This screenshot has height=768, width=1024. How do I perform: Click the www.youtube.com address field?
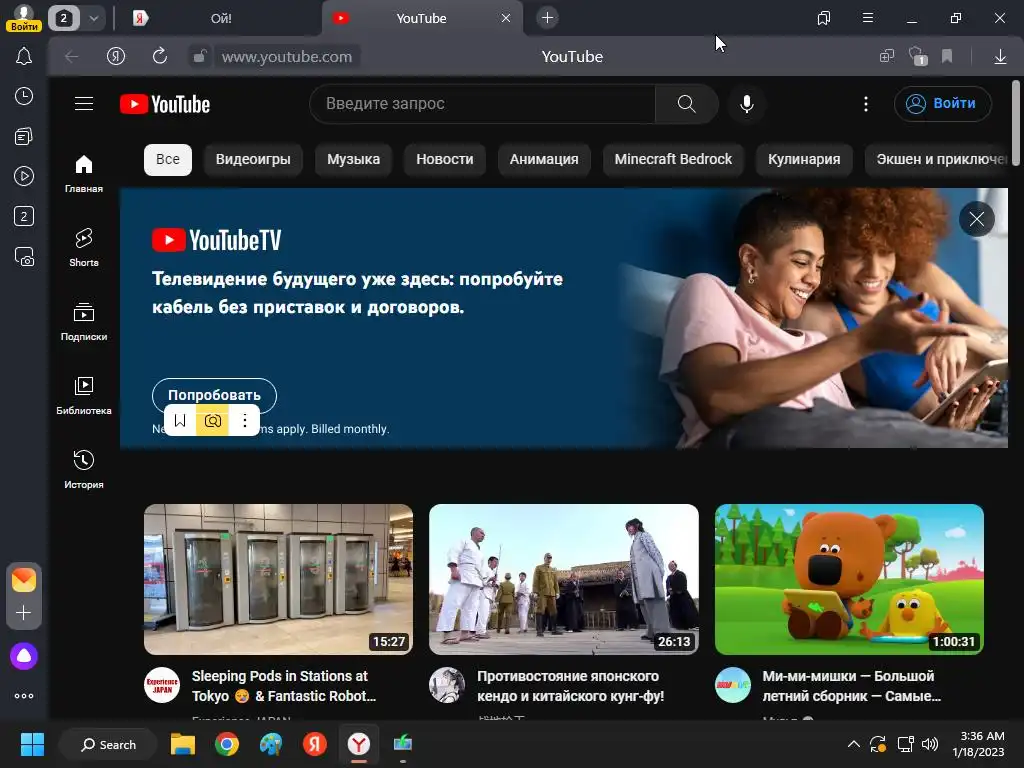pyautogui.click(x=287, y=57)
